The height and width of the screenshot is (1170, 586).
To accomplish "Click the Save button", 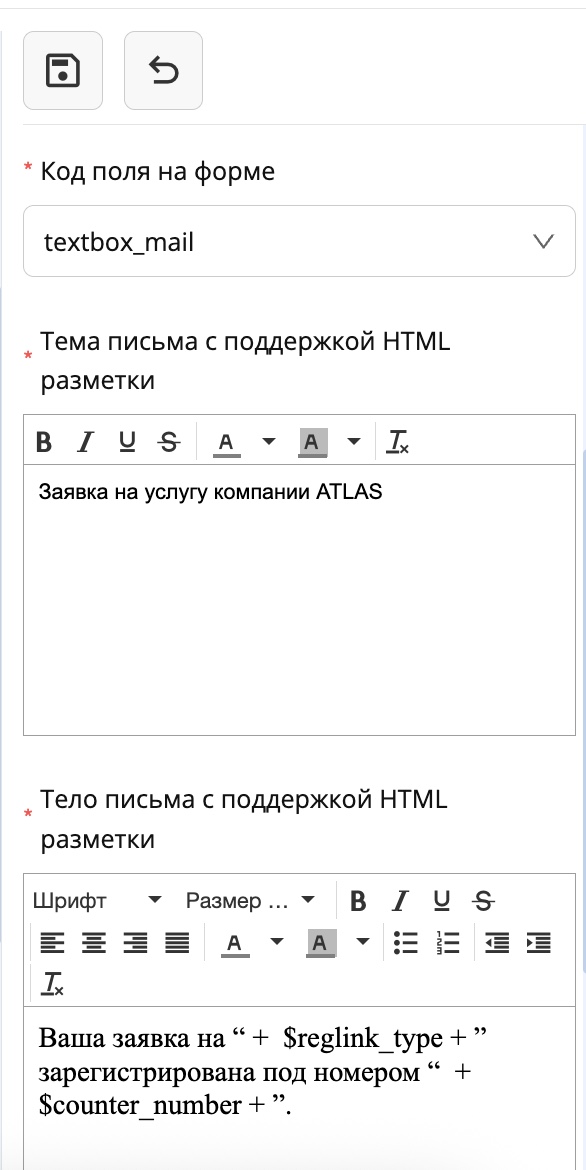I will tap(62, 70).
